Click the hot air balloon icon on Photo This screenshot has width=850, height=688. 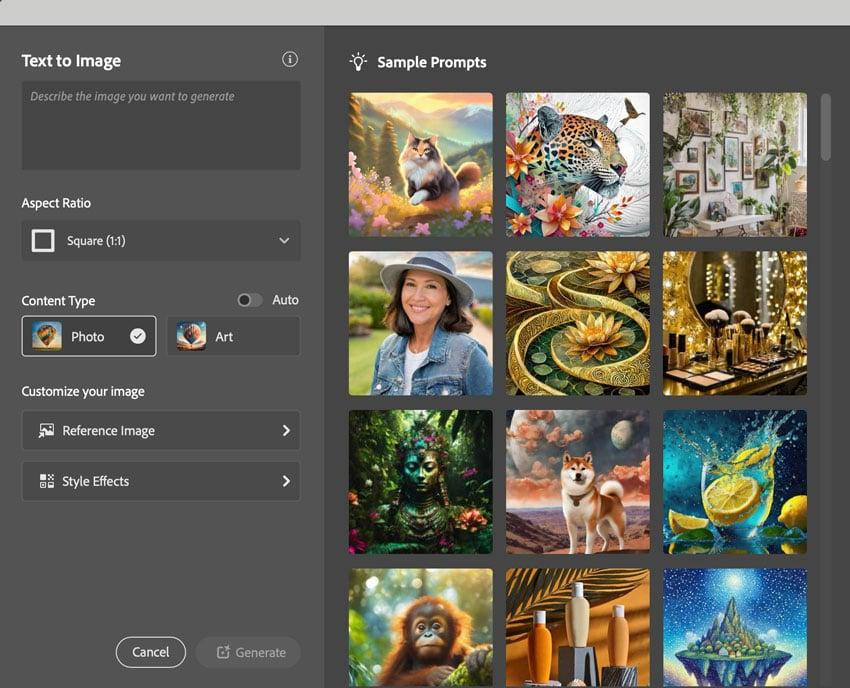pos(47,336)
